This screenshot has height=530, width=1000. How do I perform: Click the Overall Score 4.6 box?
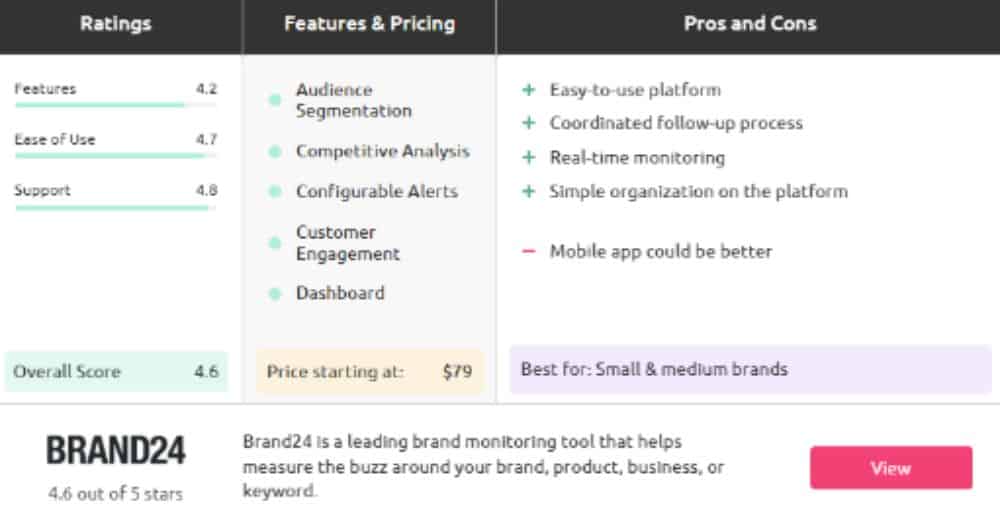115,371
